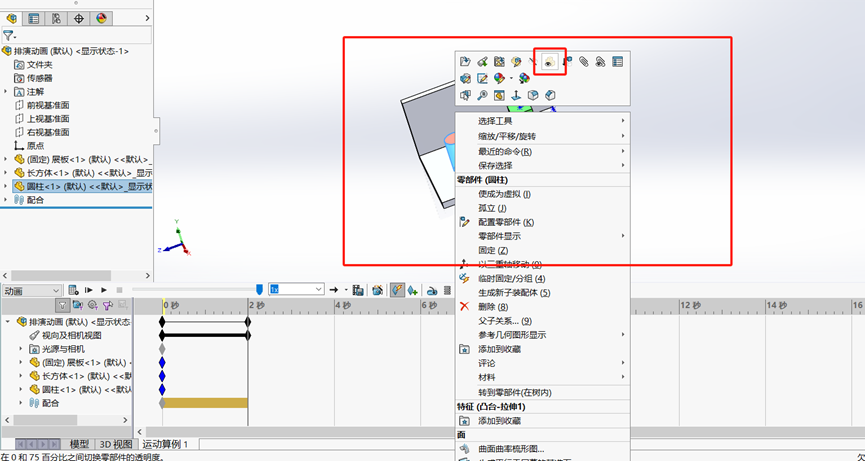Image resolution: width=865 pixels, height=461 pixels.
Task: Open ConfigurationManager tab
Action: pos(56,18)
